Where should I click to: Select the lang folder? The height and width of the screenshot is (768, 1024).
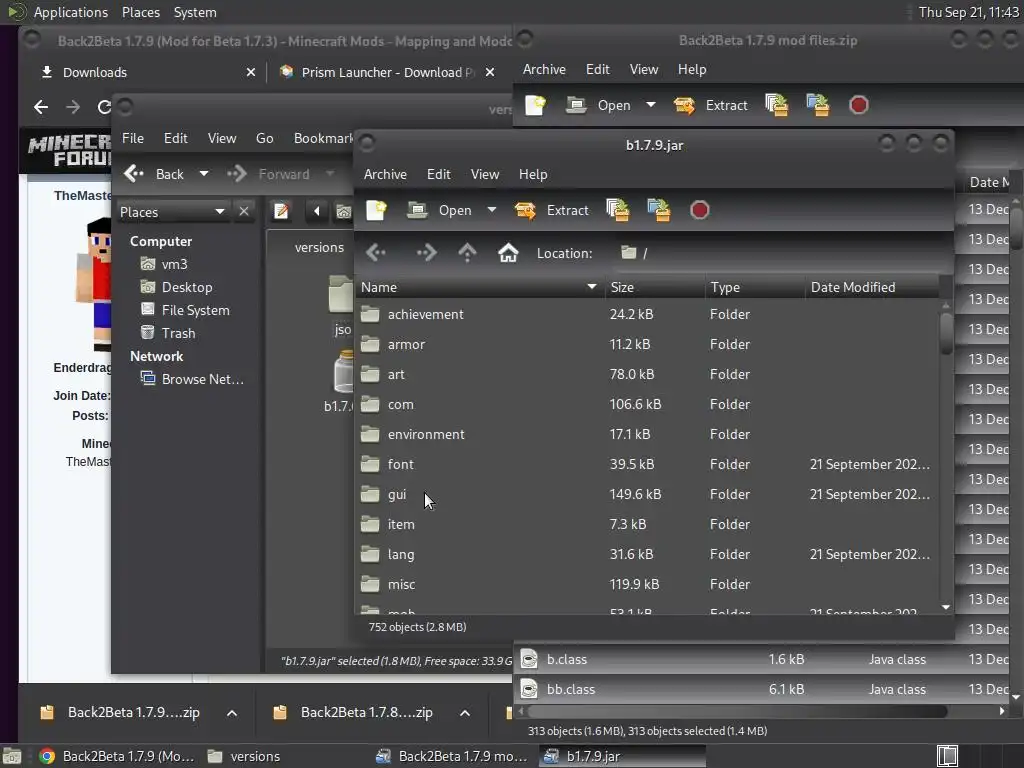tap(647, 554)
